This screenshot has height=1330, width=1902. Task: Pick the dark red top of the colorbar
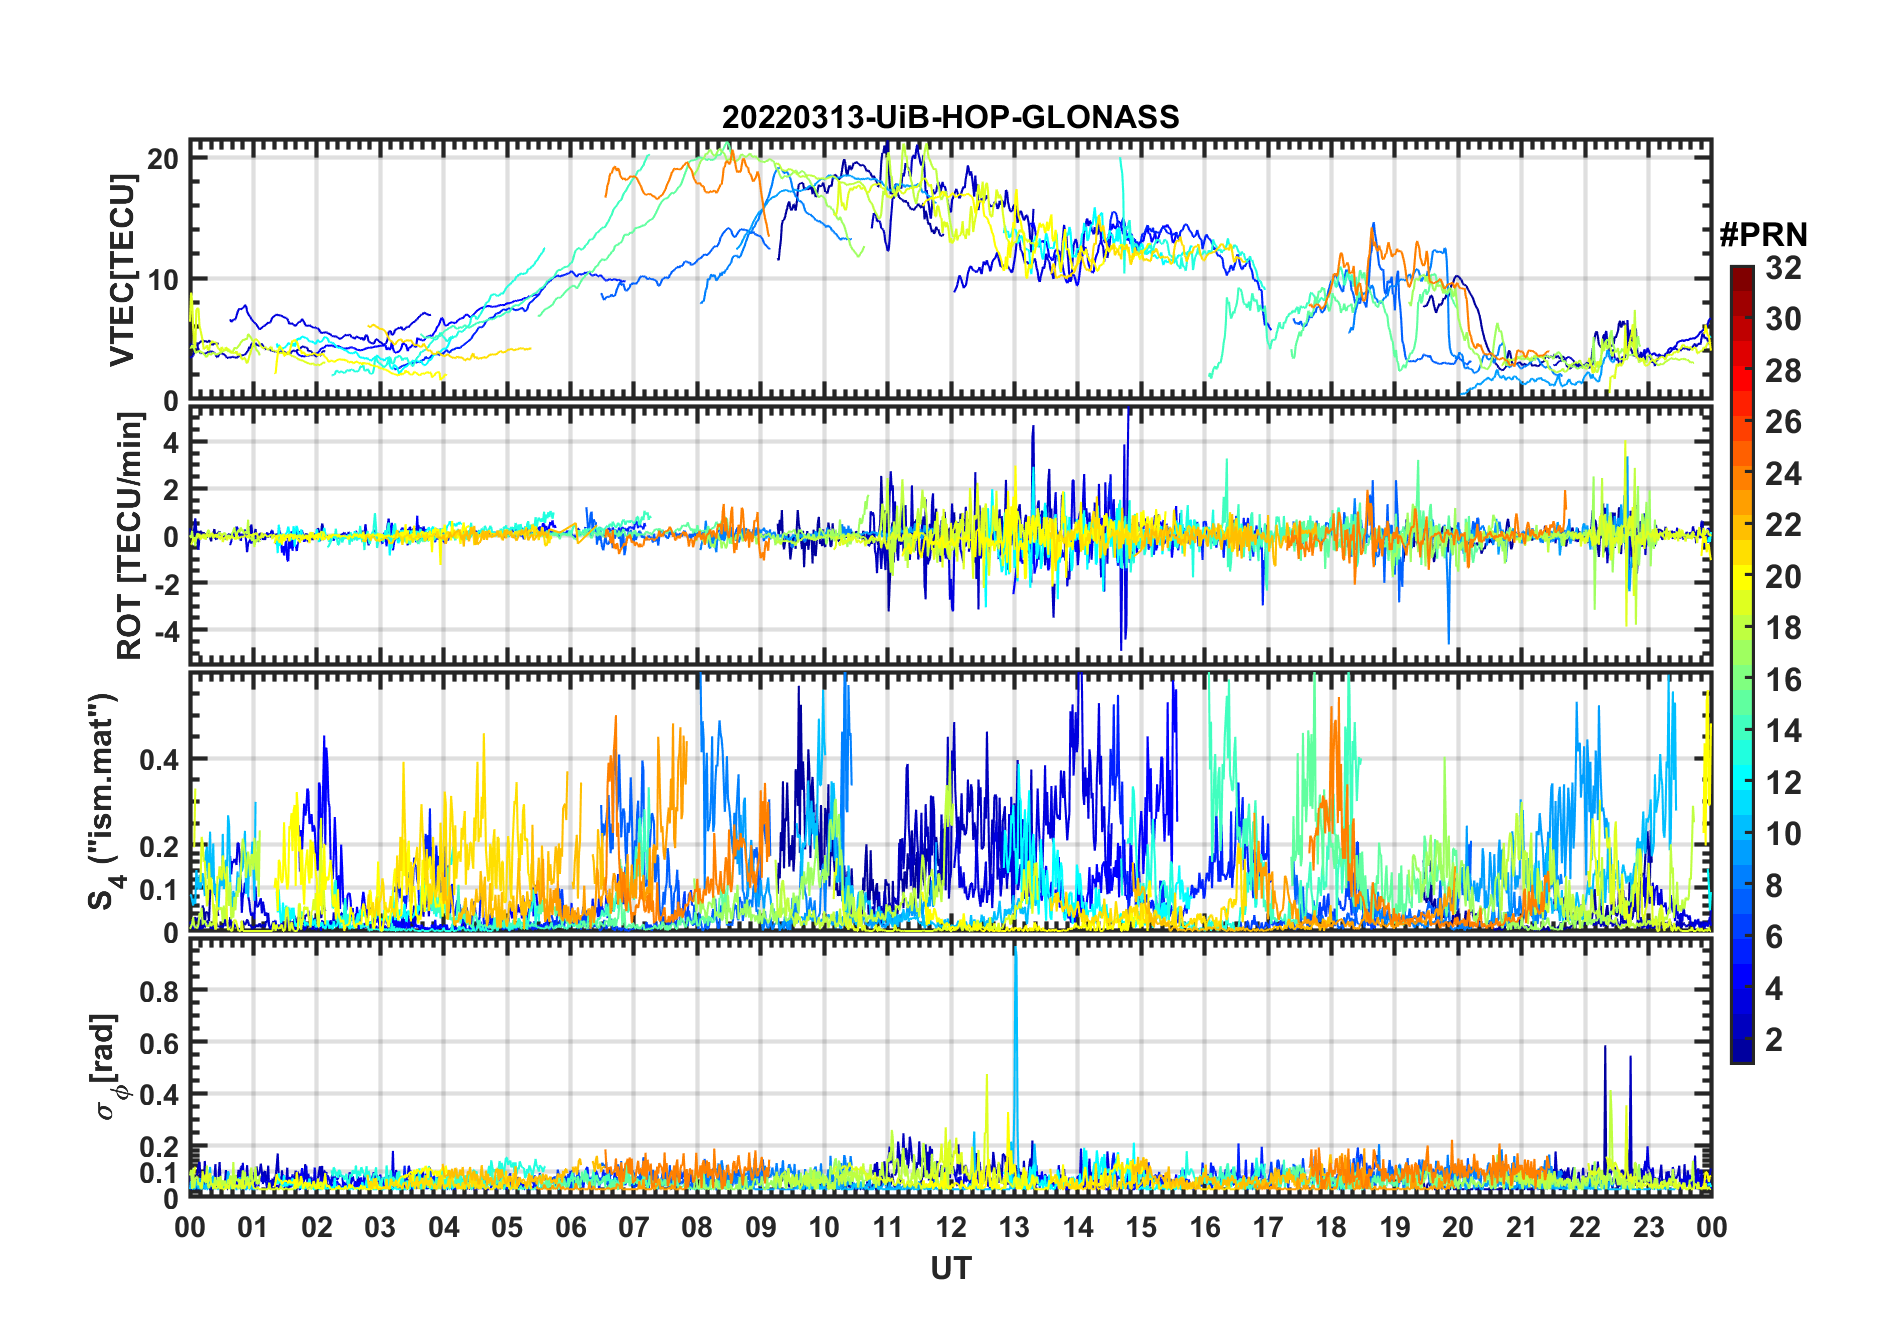click(x=1741, y=274)
